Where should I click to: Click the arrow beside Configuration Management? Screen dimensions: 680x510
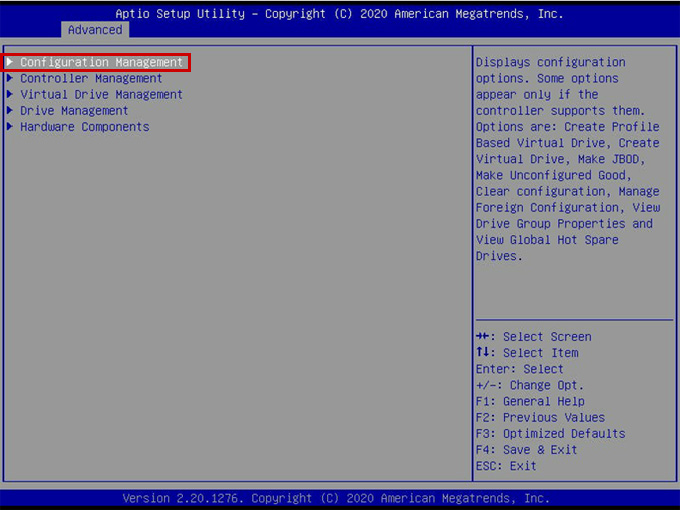pos(10,62)
